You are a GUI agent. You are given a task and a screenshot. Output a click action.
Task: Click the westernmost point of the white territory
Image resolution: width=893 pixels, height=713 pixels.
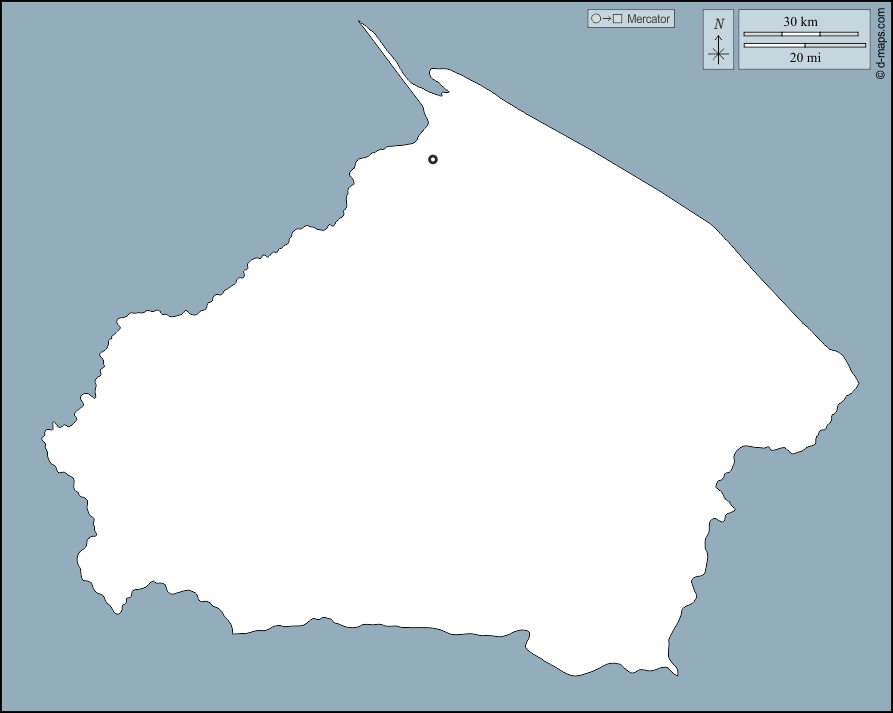tap(44, 437)
